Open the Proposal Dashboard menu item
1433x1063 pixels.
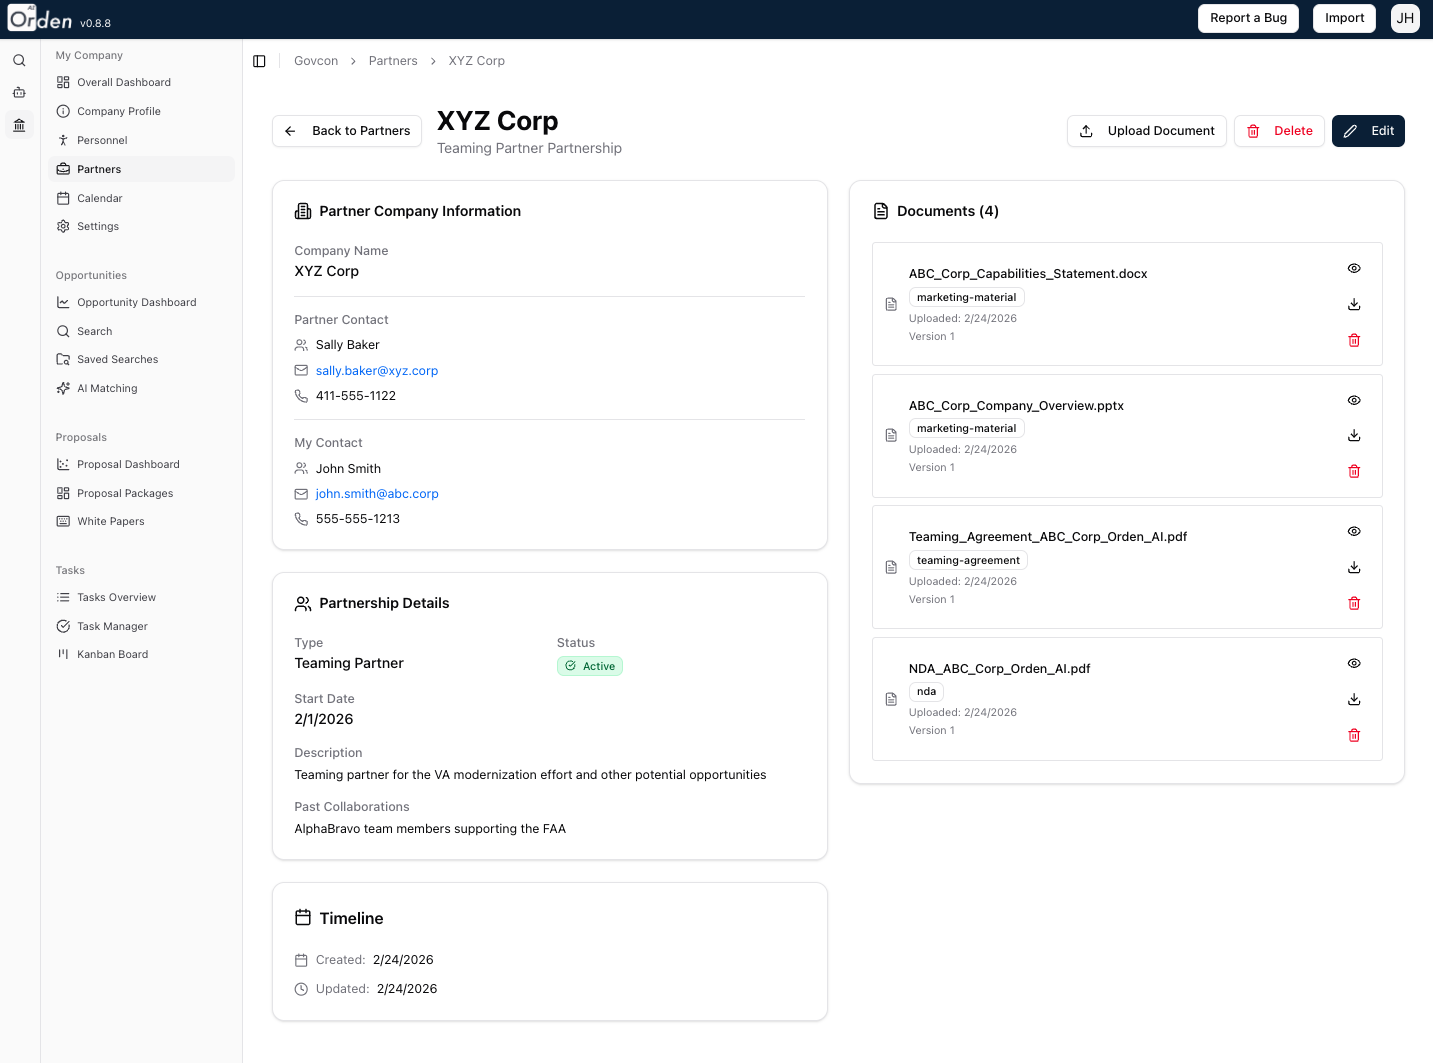[128, 464]
